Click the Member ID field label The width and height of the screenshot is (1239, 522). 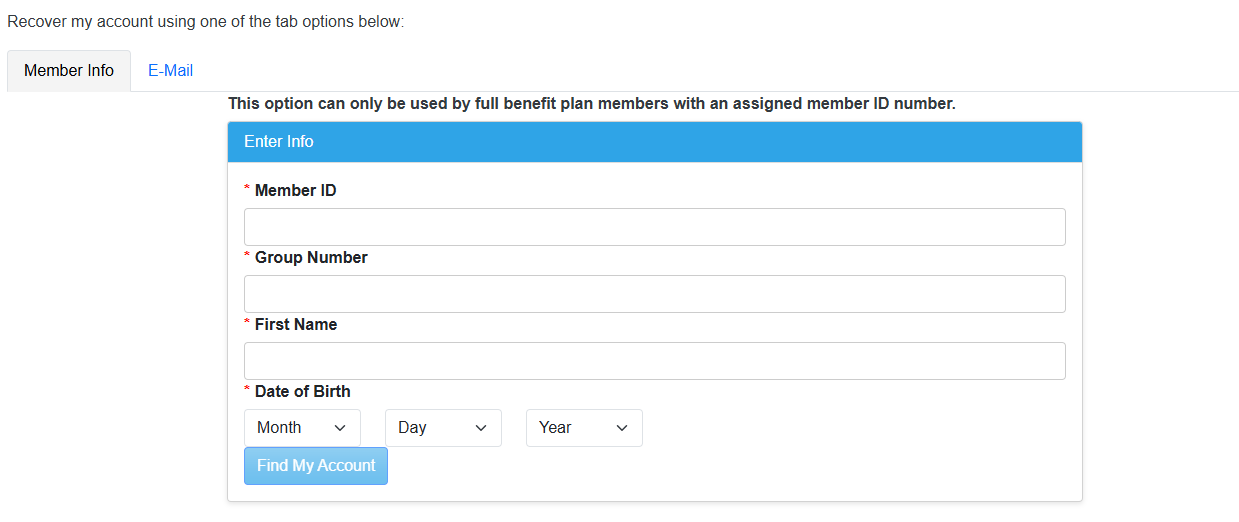(295, 190)
